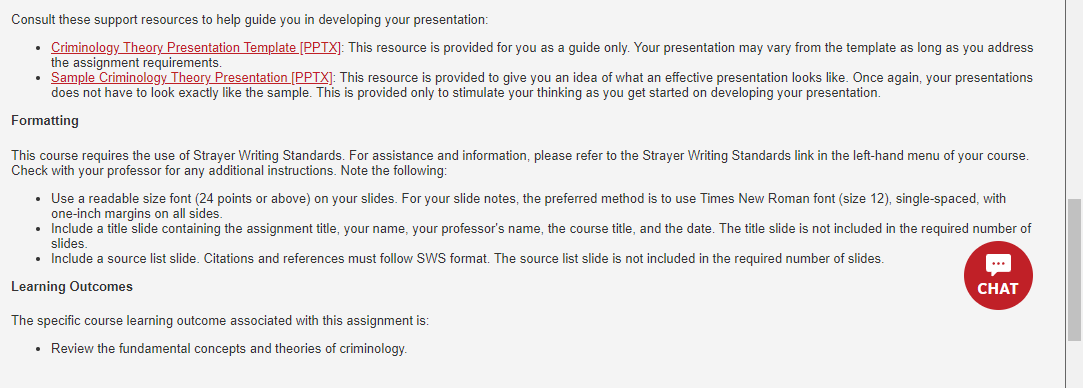This screenshot has width=1083, height=388.
Task: Click scrollbar track above the thumb
Action: 1074,97
